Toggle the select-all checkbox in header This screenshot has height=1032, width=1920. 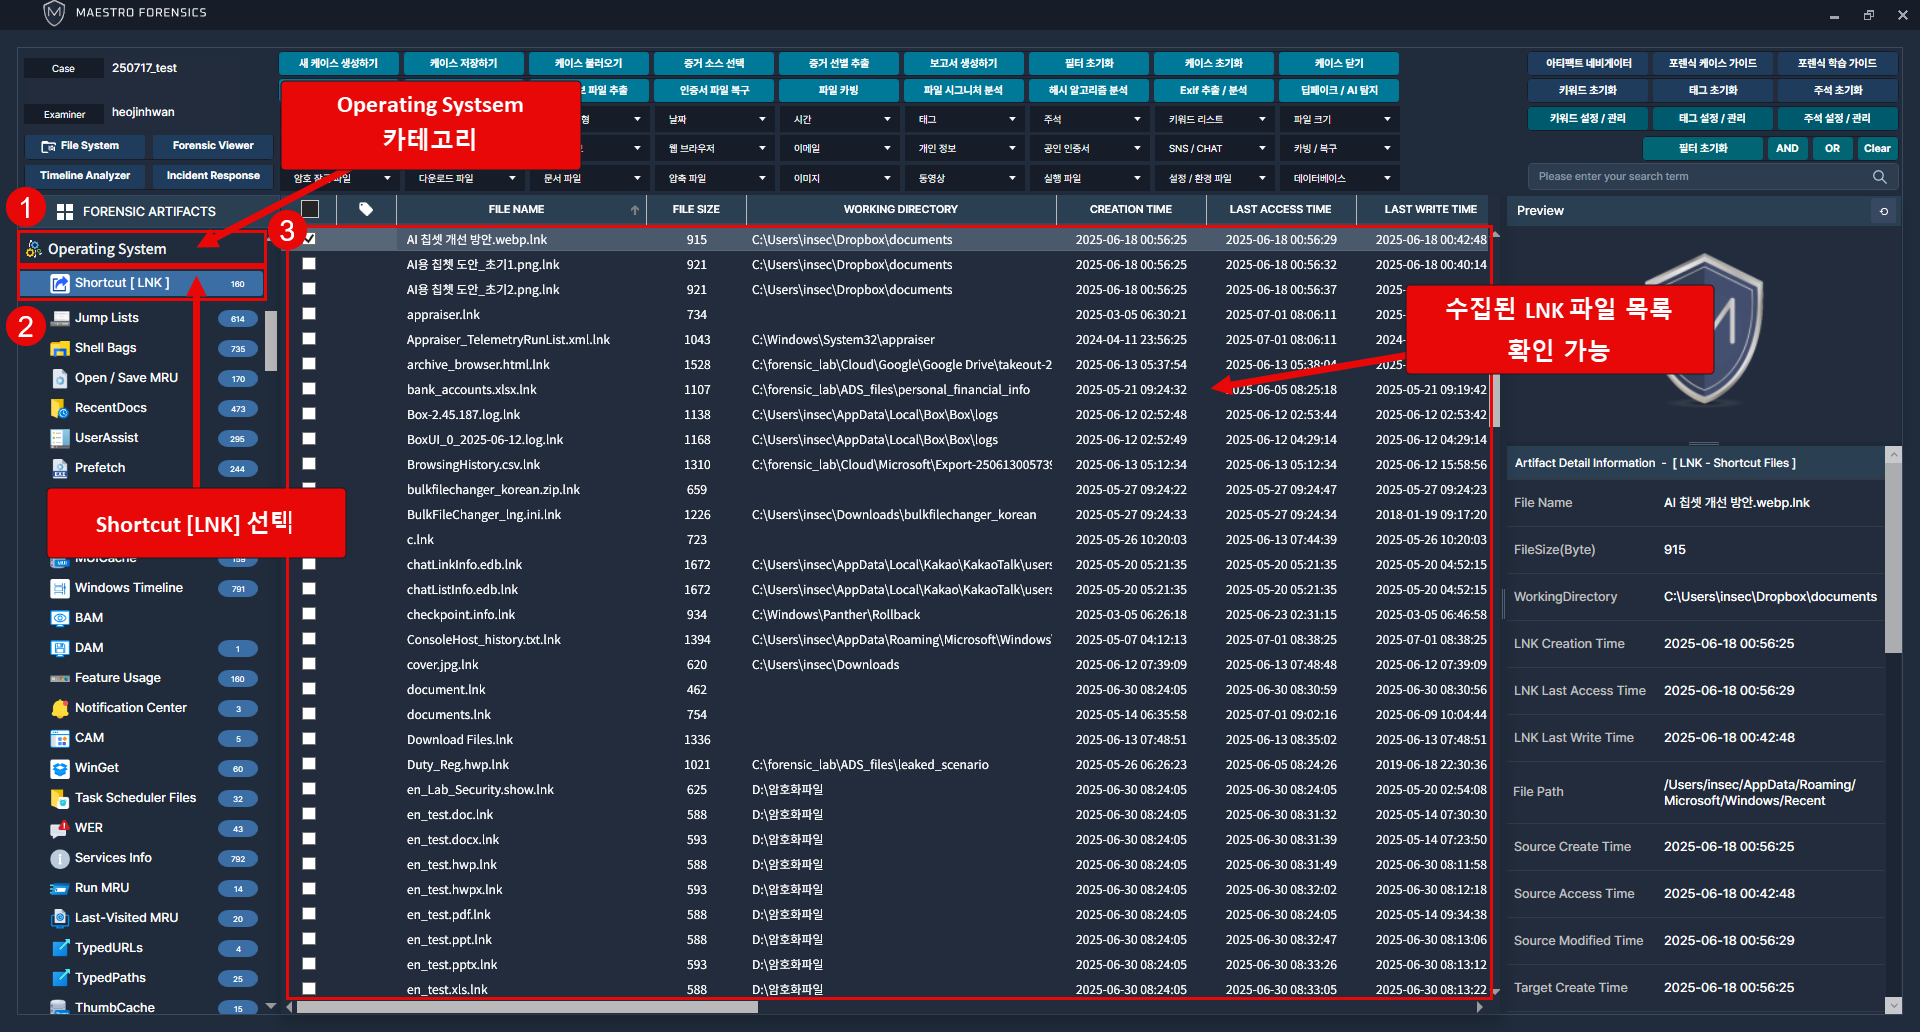point(310,209)
